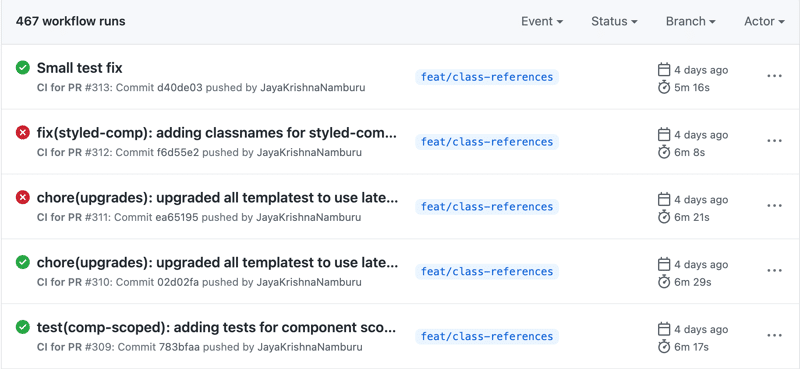Expand the Branch filter dropdown

click(690, 21)
